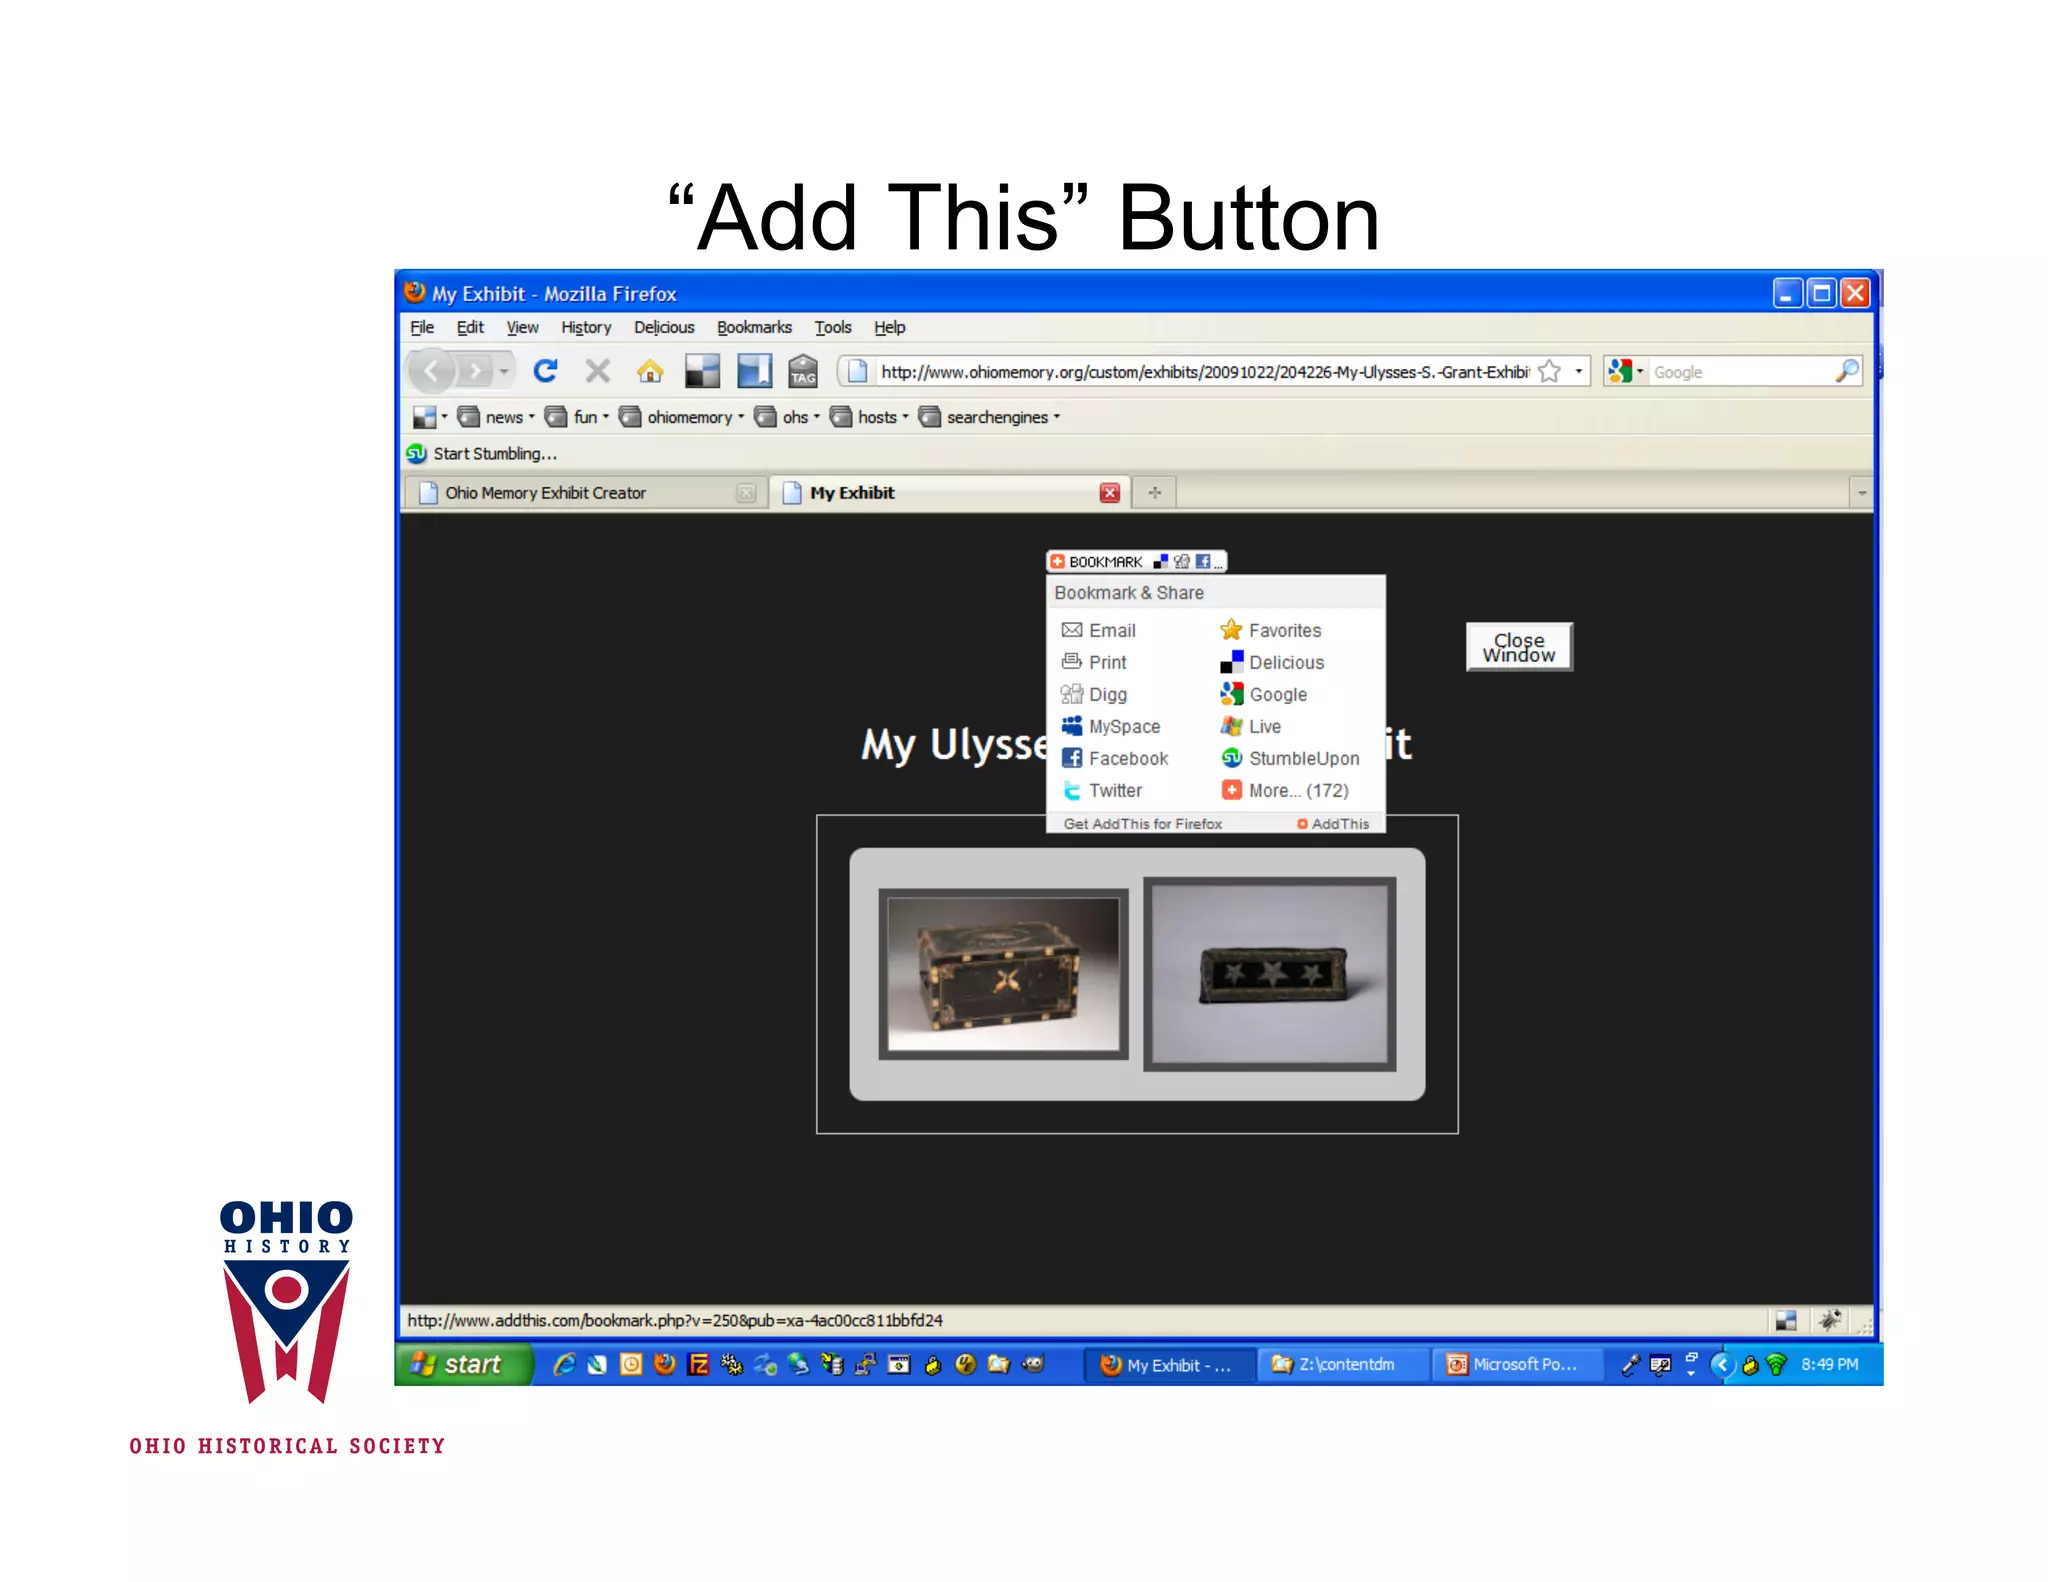Open the FileZilla quick launch icon
The image size is (2048, 1582).
(698, 1364)
